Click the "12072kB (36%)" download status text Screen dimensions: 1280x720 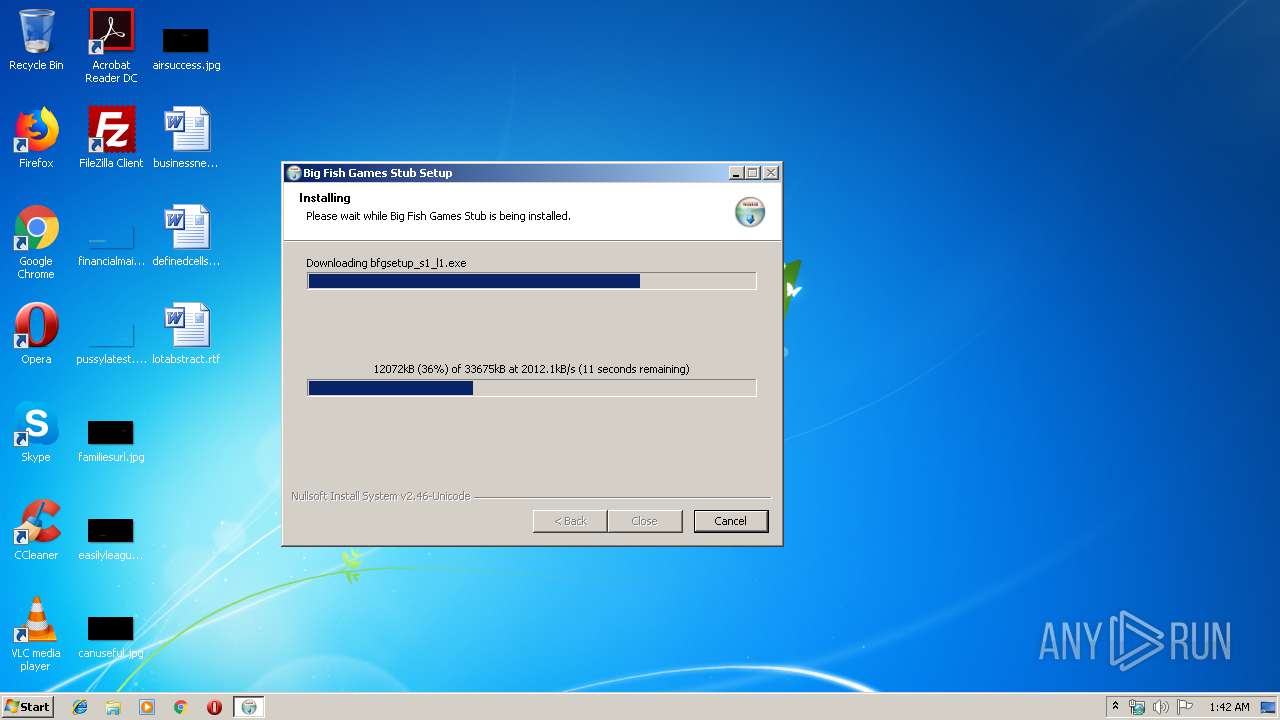point(531,369)
